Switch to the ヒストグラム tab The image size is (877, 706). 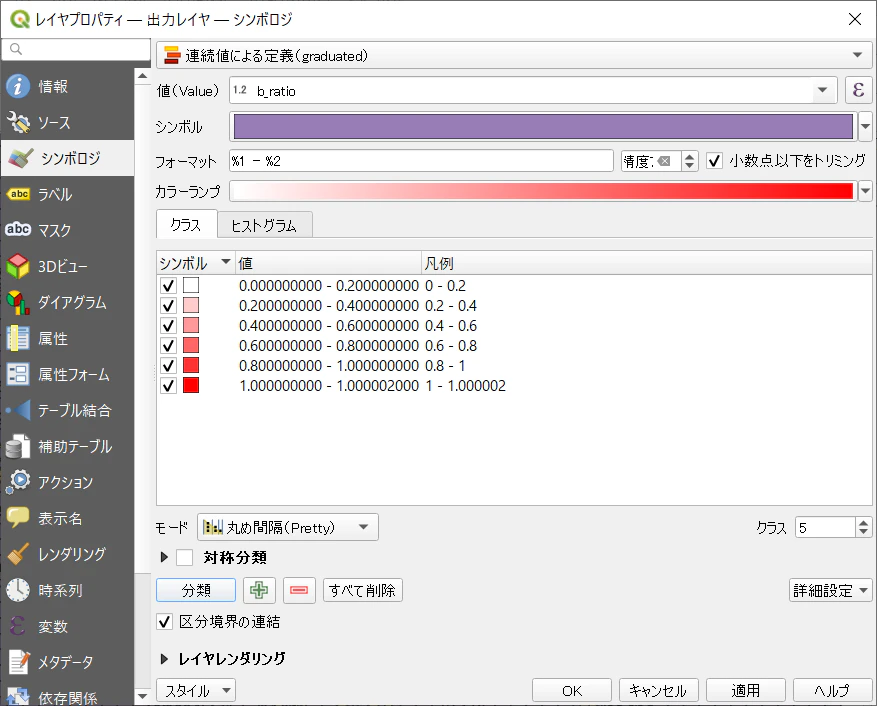pos(264,225)
